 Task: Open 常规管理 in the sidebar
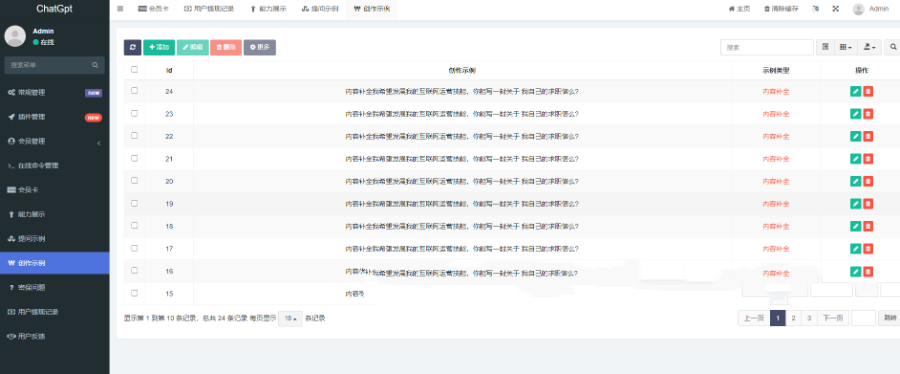[x=55, y=93]
